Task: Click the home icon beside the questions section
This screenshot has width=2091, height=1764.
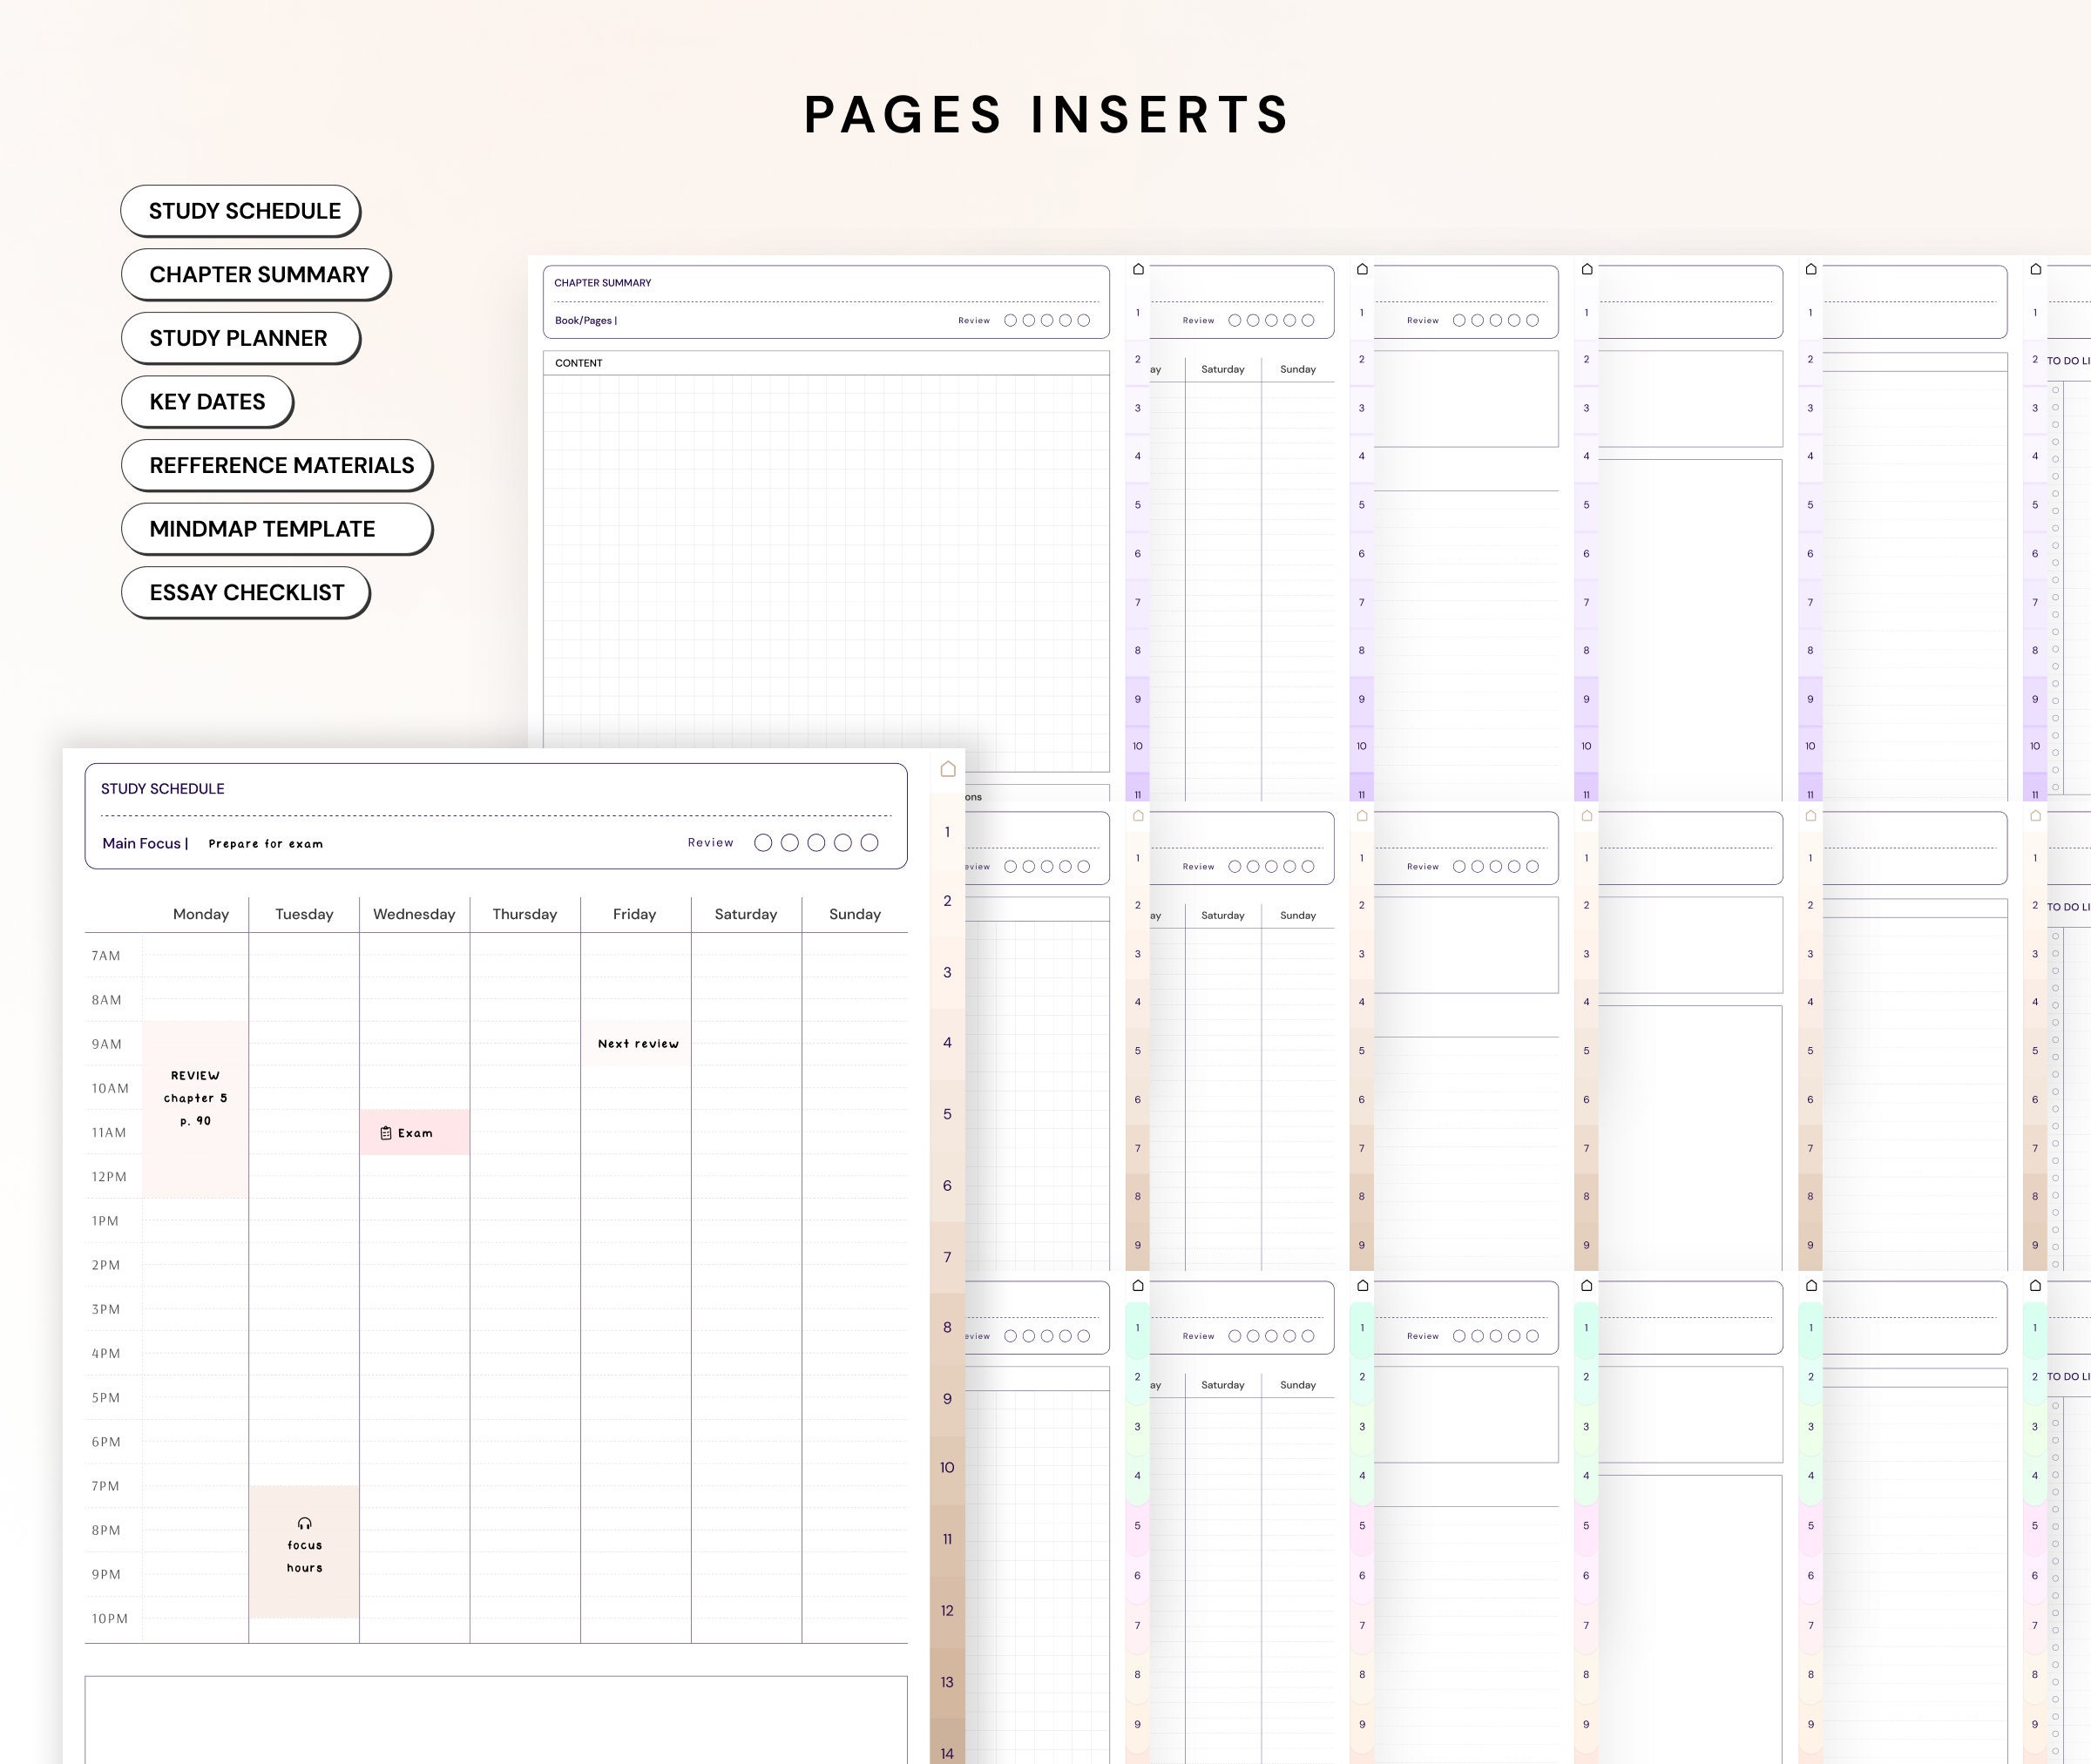Action: (x=947, y=769)
